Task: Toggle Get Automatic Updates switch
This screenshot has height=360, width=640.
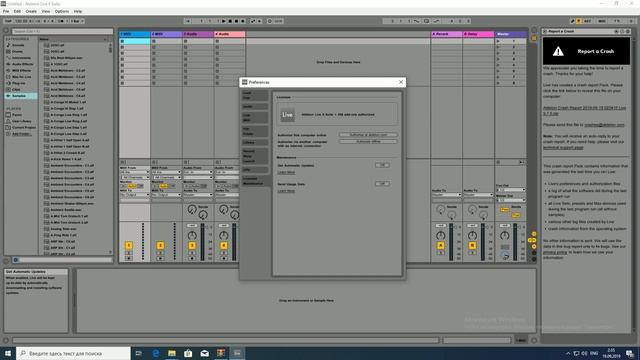Action: click(382, 165)
